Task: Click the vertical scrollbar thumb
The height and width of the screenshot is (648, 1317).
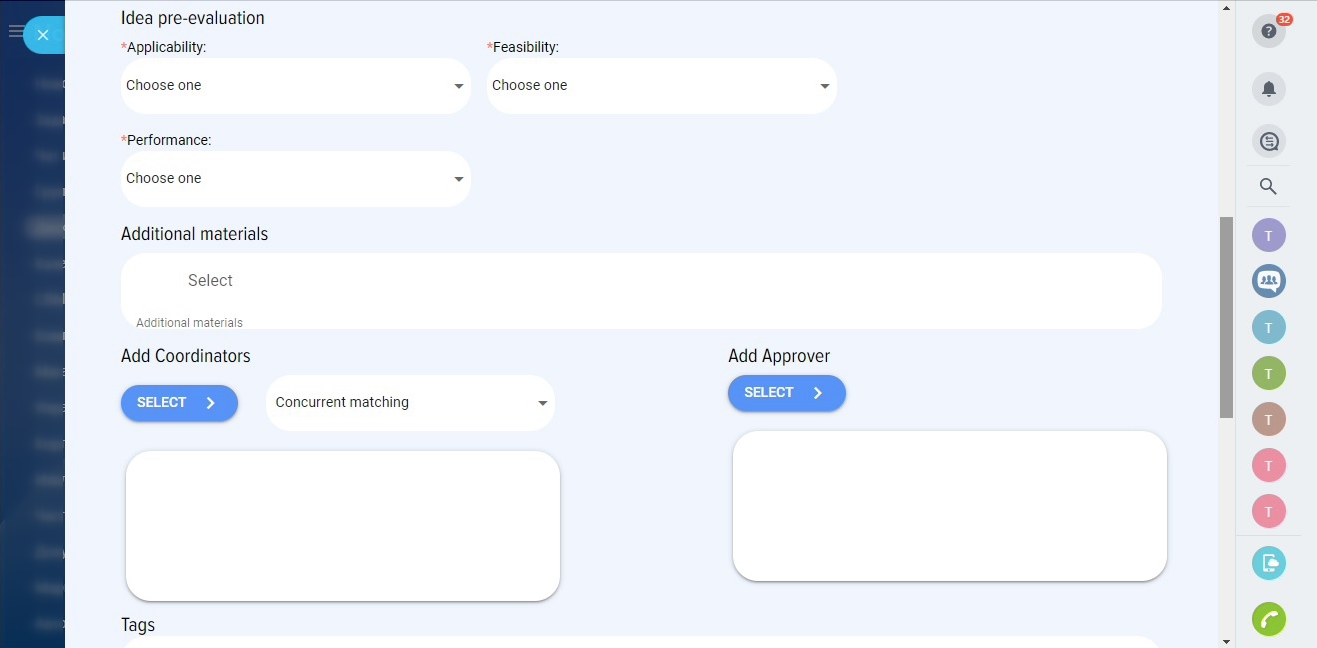Action: coord(1226,317)
